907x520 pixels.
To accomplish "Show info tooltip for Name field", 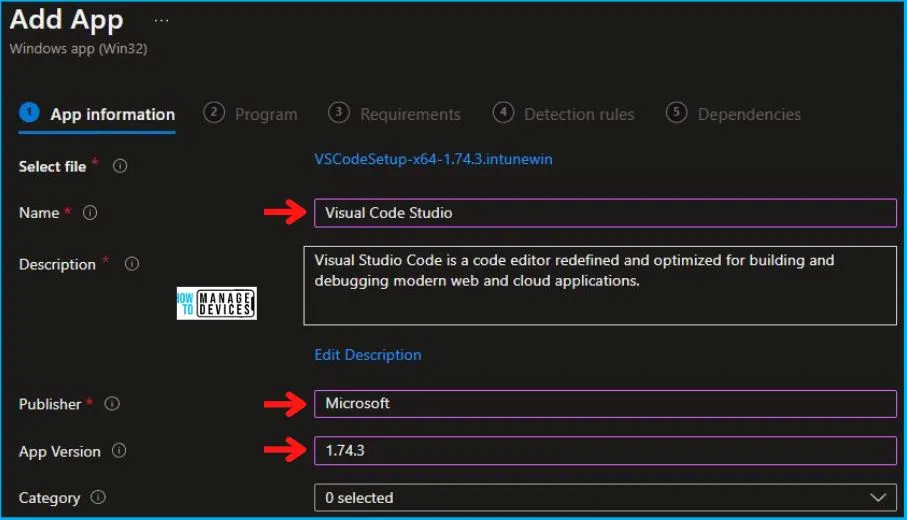I will click(90, 212).
